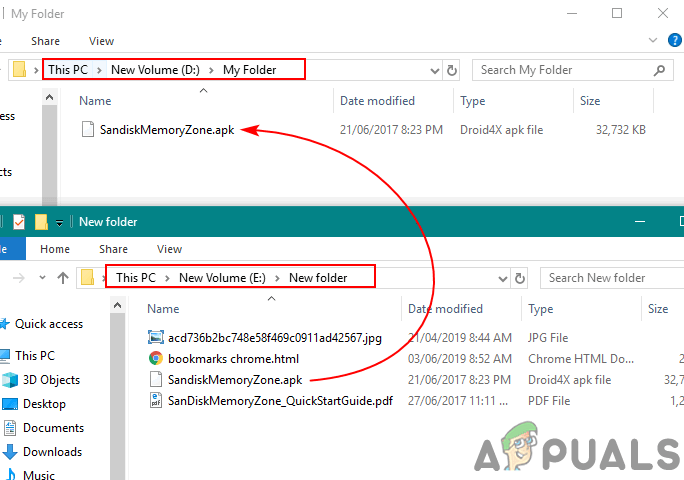Open View tab in New folder window

[169, 249]
